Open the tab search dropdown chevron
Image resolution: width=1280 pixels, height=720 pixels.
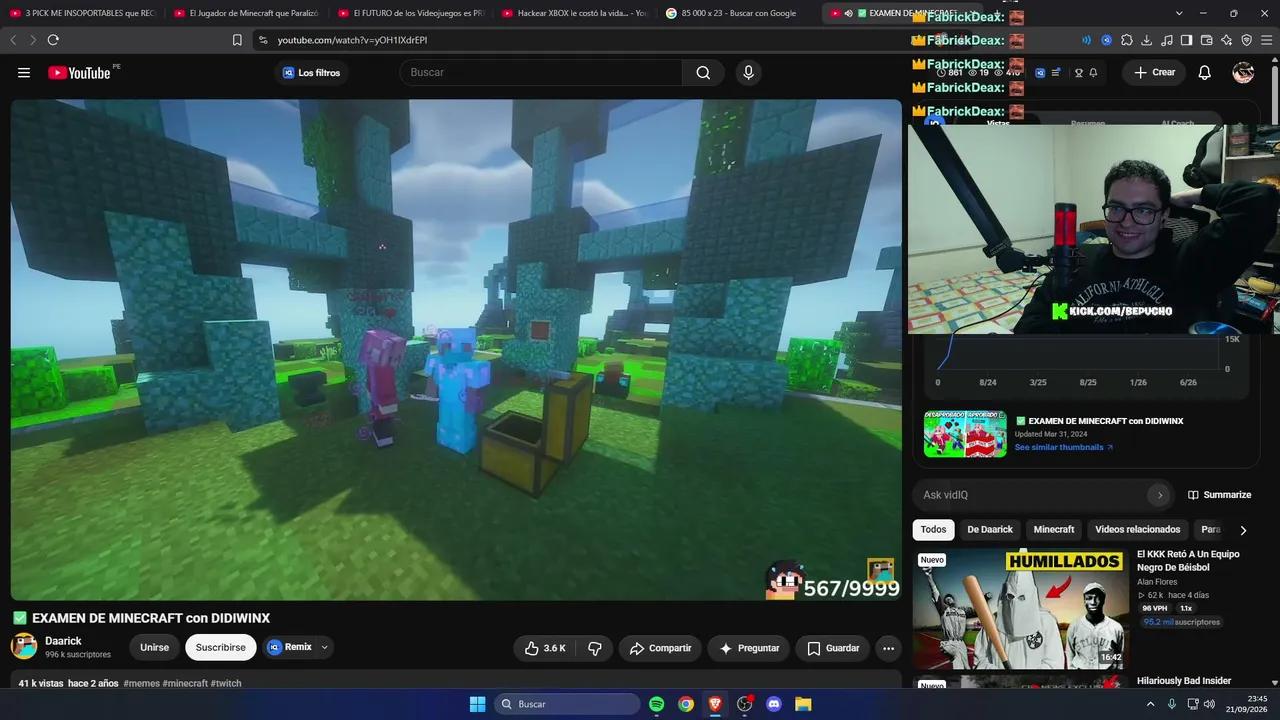pos(1179,13)
